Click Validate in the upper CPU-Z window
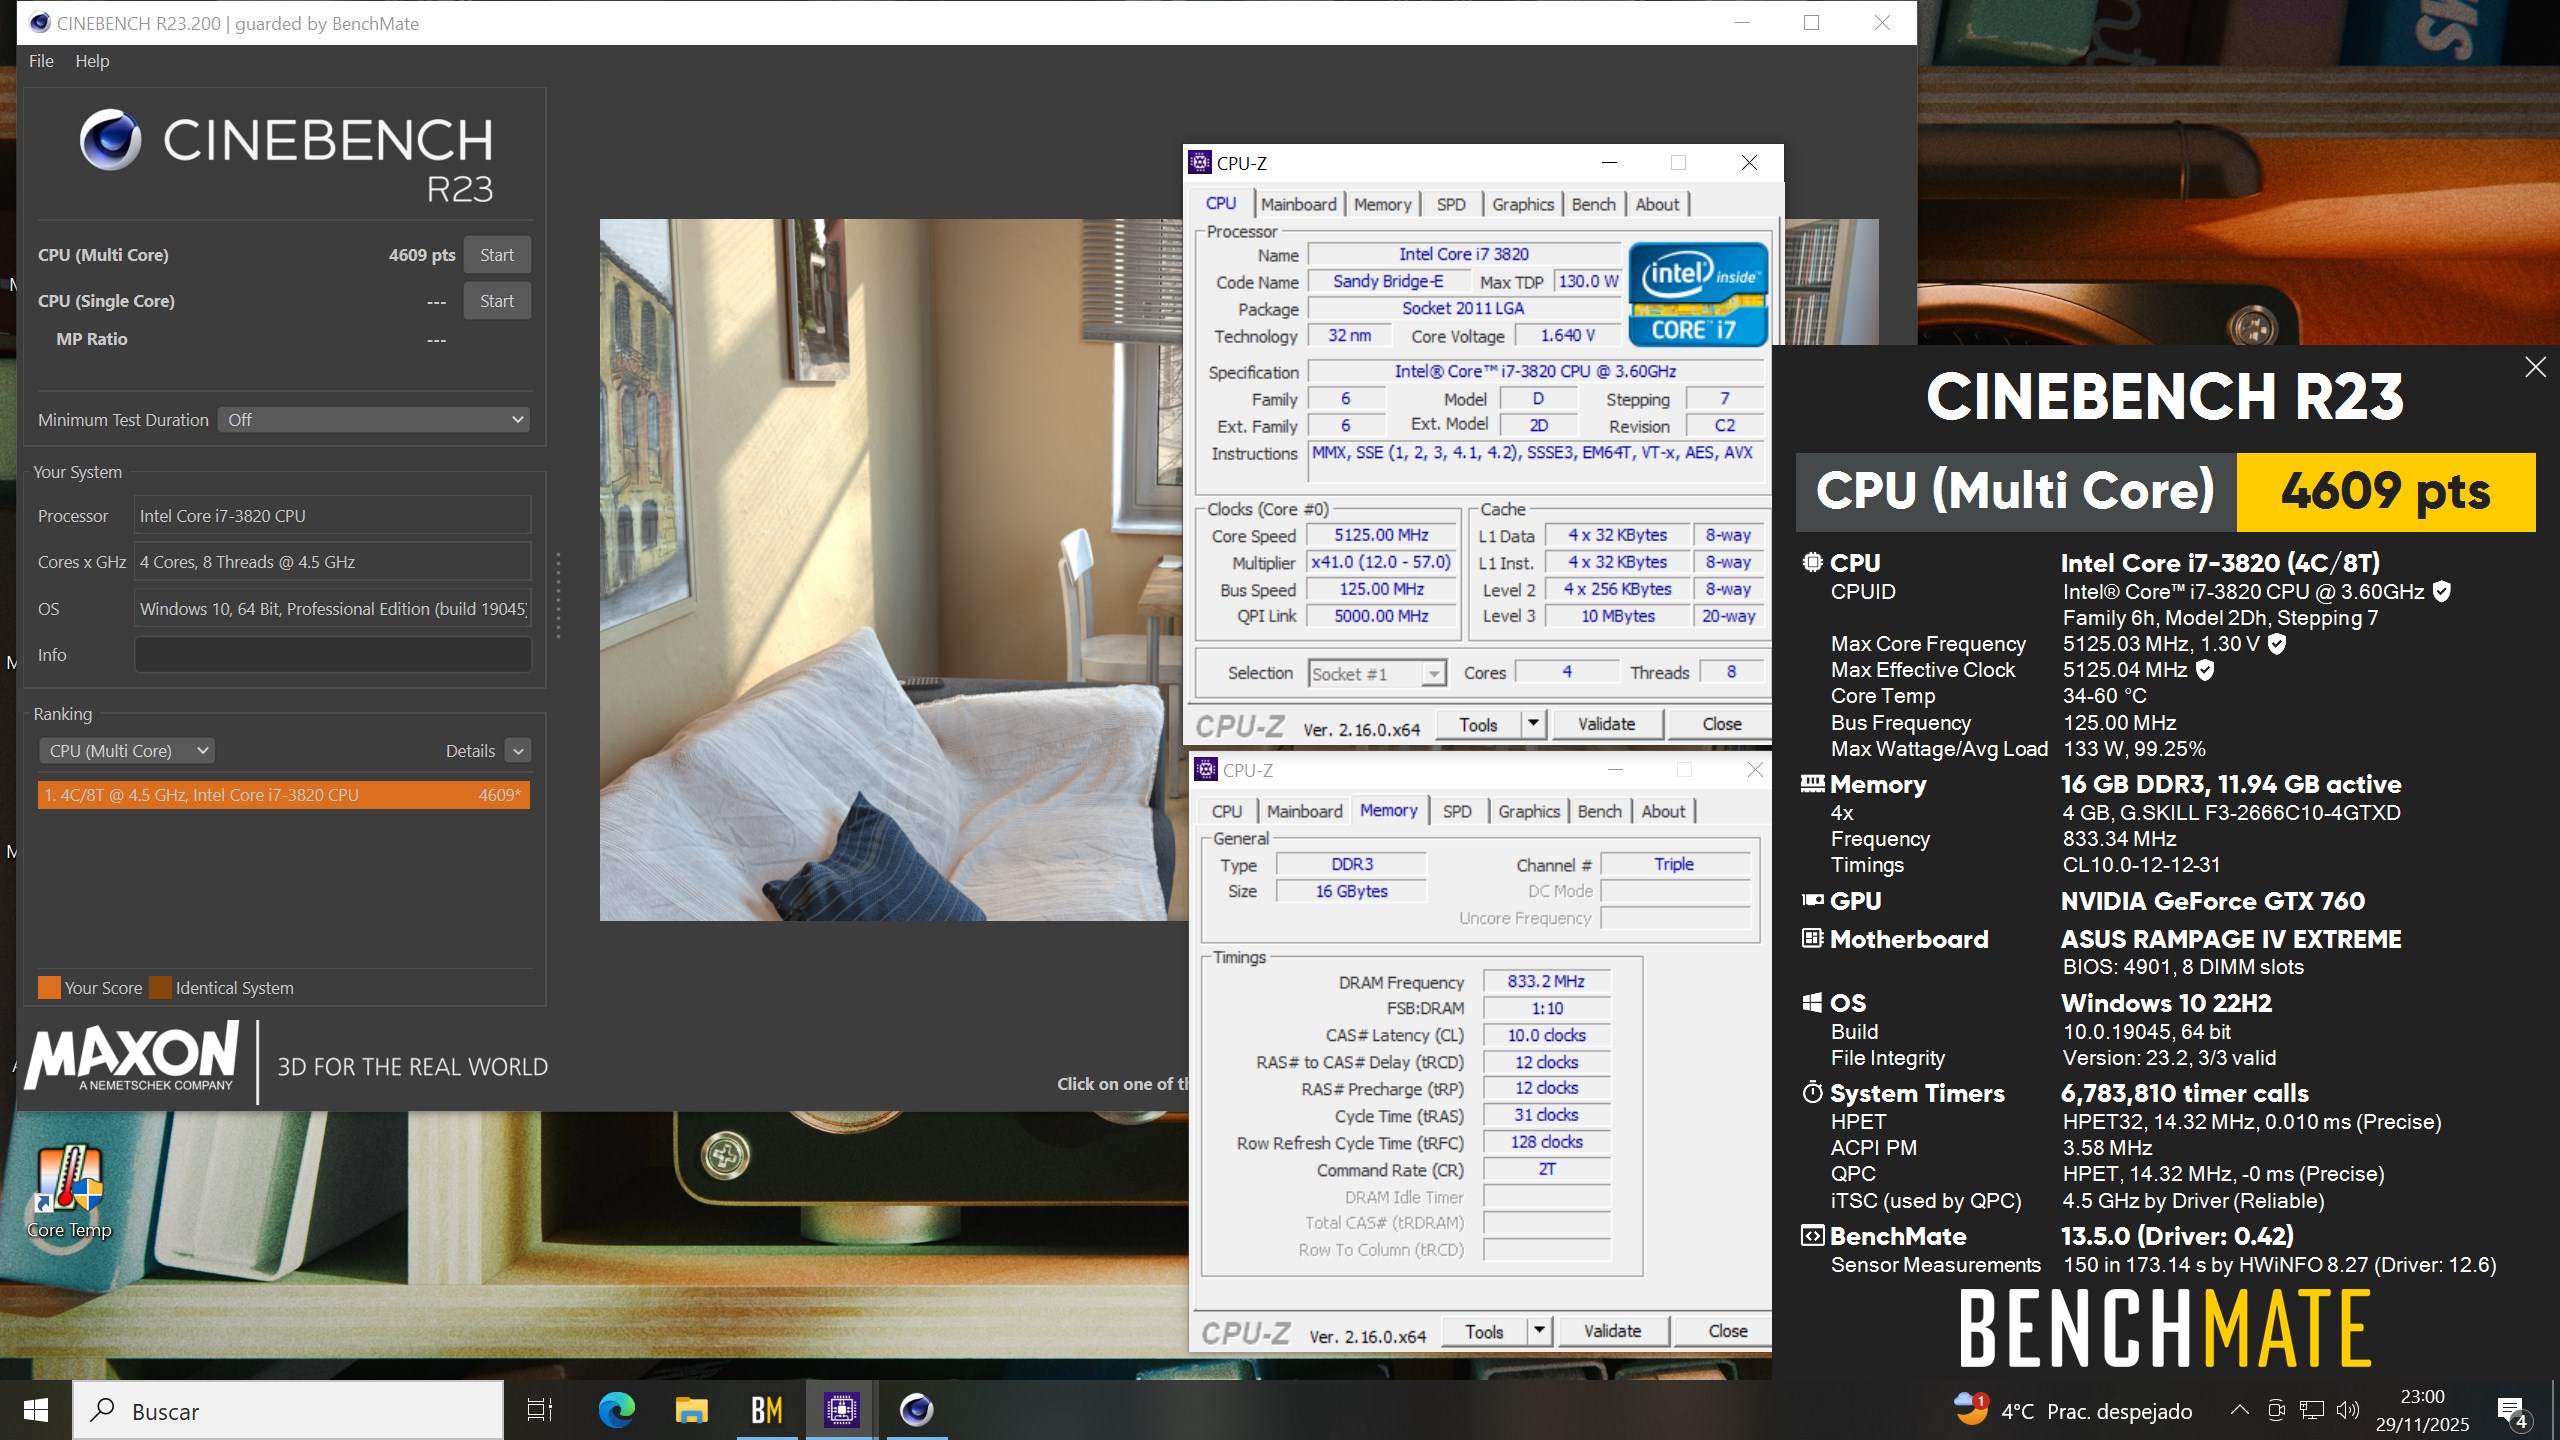 [x=1606, y=724]
